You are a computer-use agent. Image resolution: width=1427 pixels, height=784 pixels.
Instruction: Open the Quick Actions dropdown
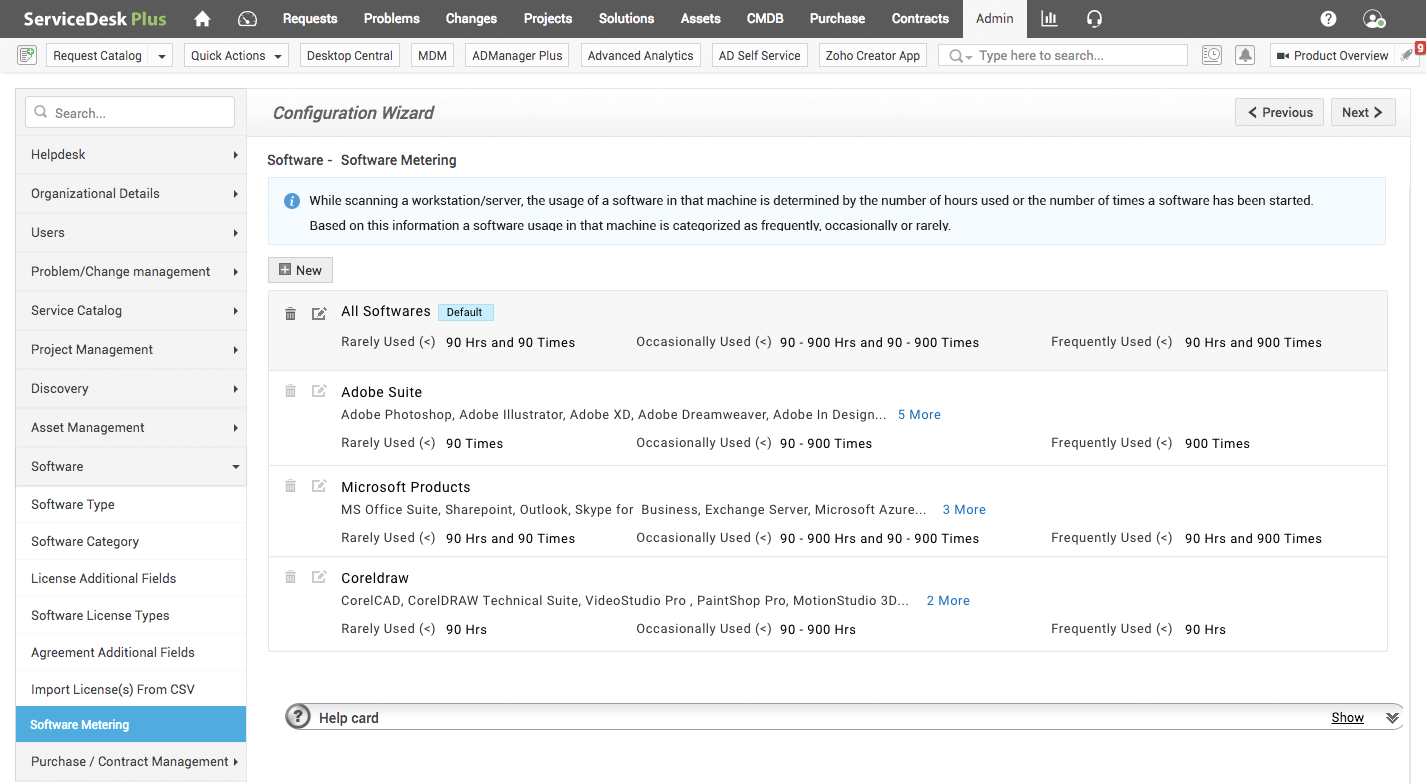236,56
